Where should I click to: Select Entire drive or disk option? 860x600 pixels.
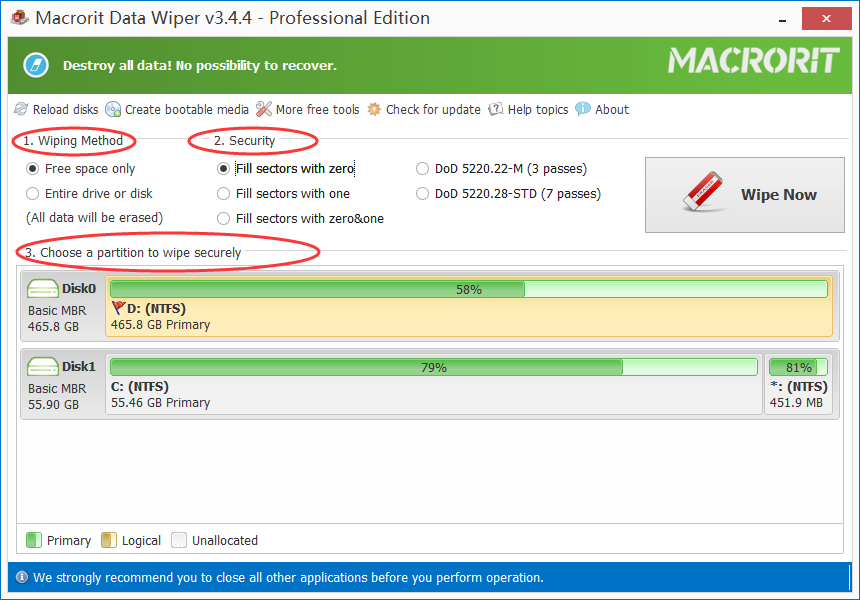(x=33, y=194)
